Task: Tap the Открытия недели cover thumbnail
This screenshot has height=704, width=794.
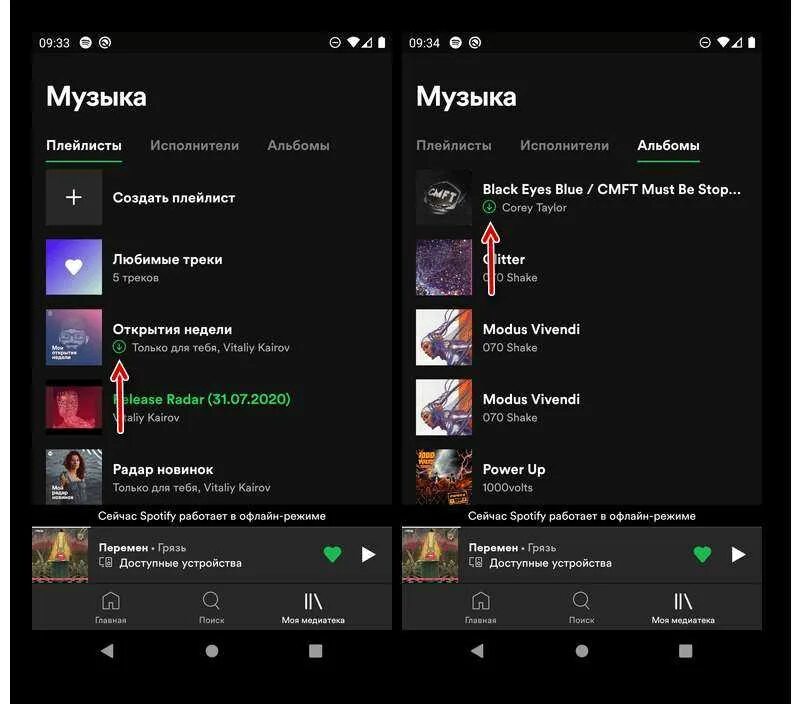Action: click(74, 337)
